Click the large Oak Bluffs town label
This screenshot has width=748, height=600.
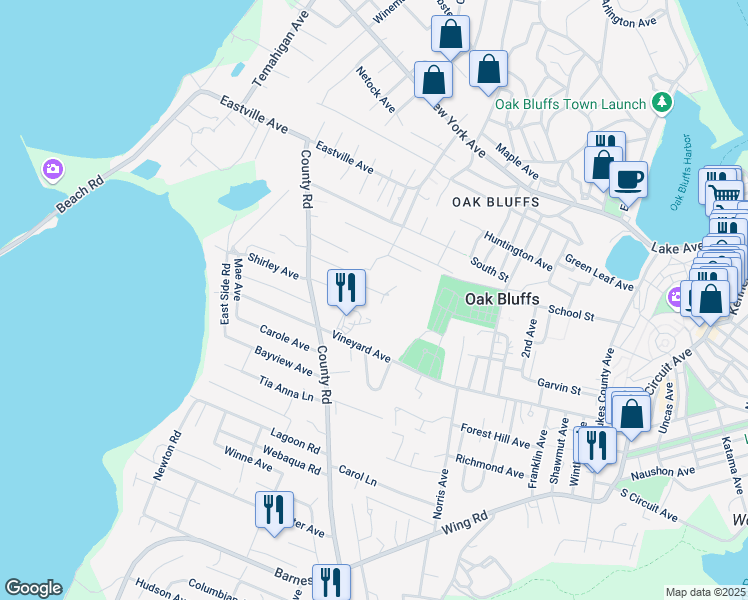pos(502,299)
